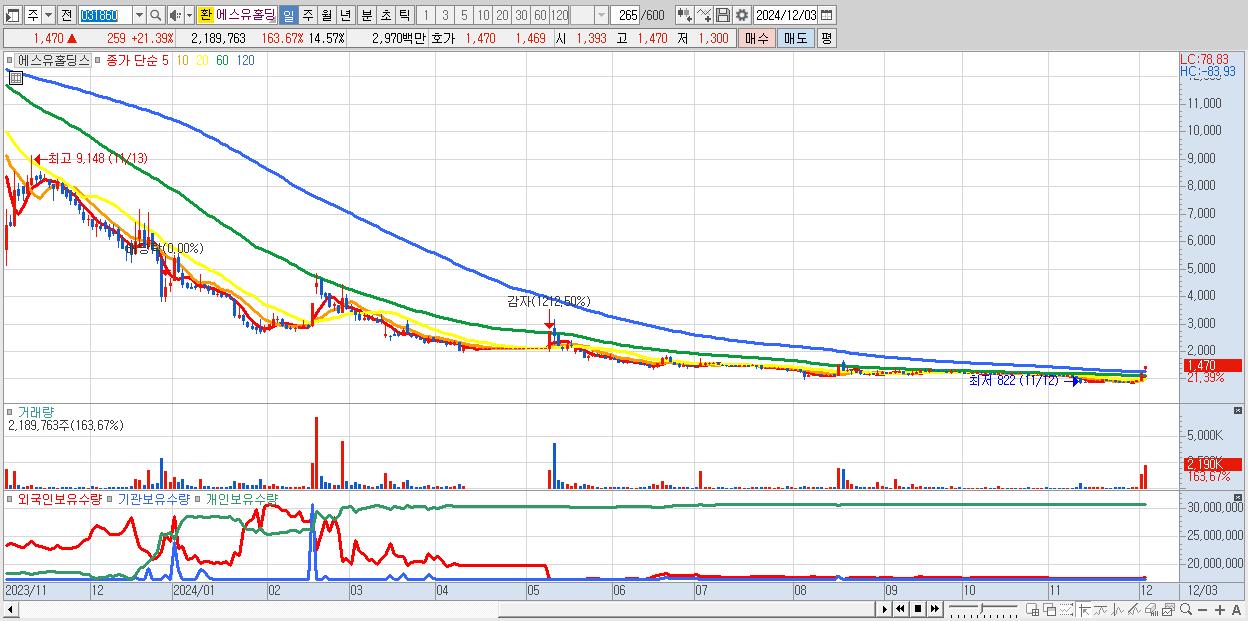The width and height of the screenshot is (1248, 621).
Task: Click the 265 bar count field
Action: coord(626,15)
